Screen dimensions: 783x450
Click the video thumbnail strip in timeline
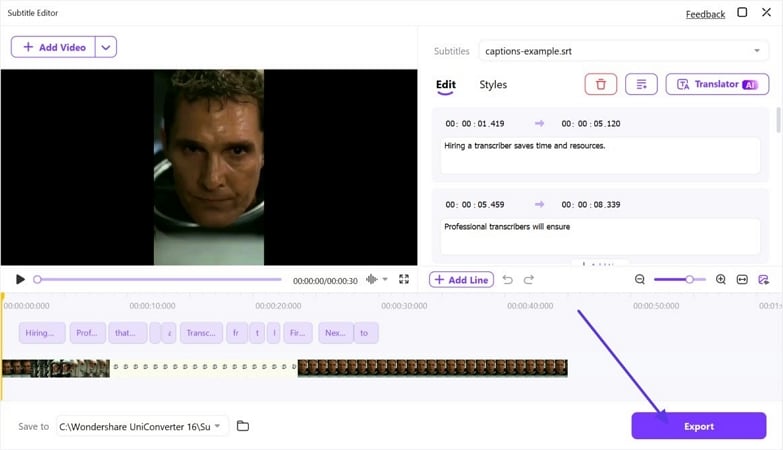(x=285, y=368)
